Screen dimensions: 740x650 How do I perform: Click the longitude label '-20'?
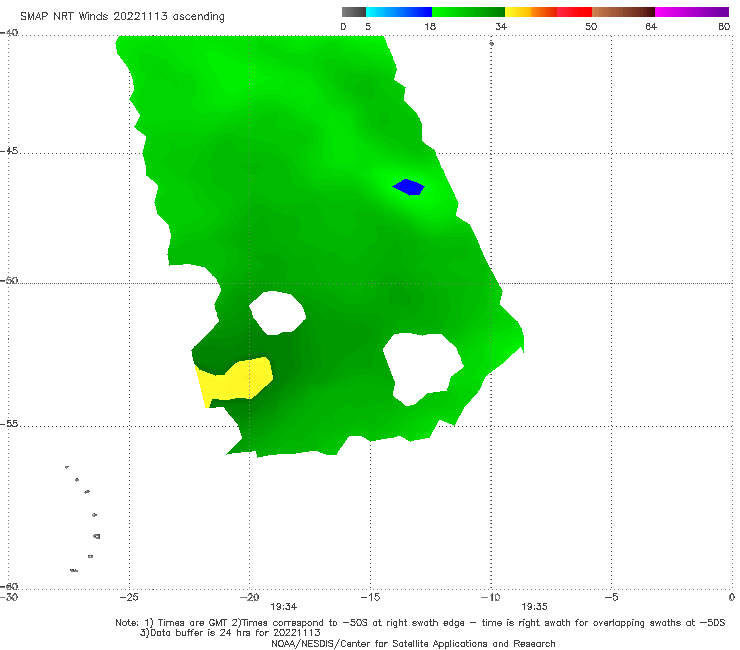(249, 597)
